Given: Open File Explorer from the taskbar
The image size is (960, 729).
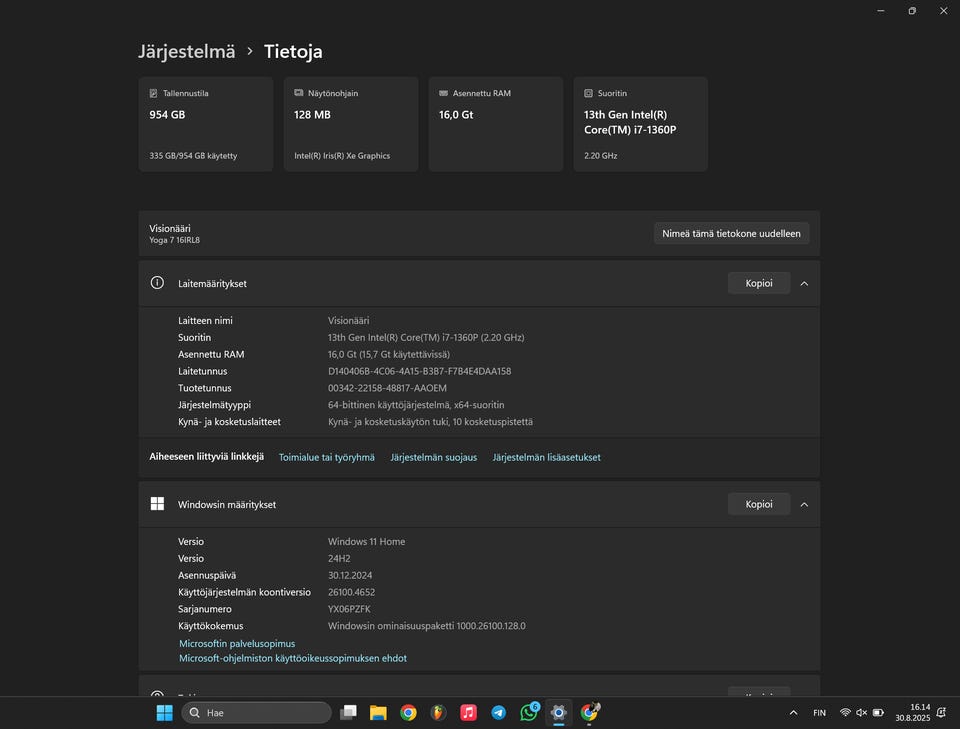Looking at the screenshot, I should (378, 712).
